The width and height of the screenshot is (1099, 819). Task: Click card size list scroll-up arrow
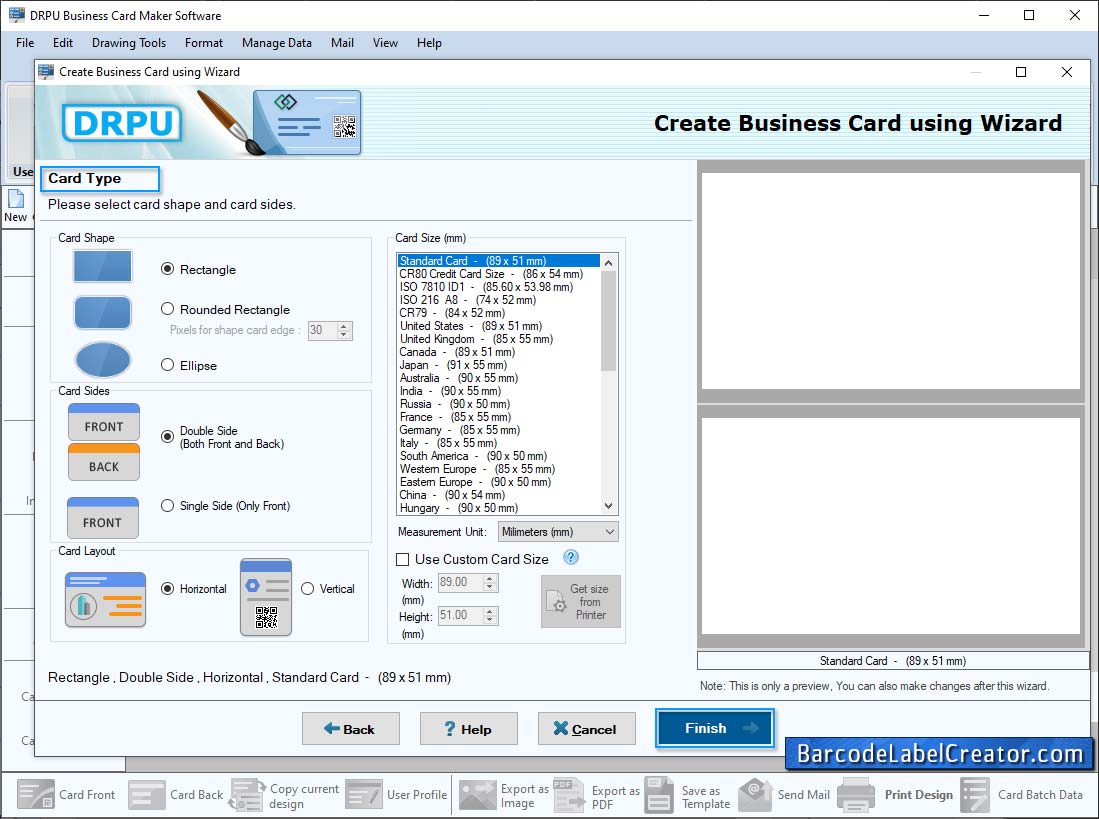[608, 263]
